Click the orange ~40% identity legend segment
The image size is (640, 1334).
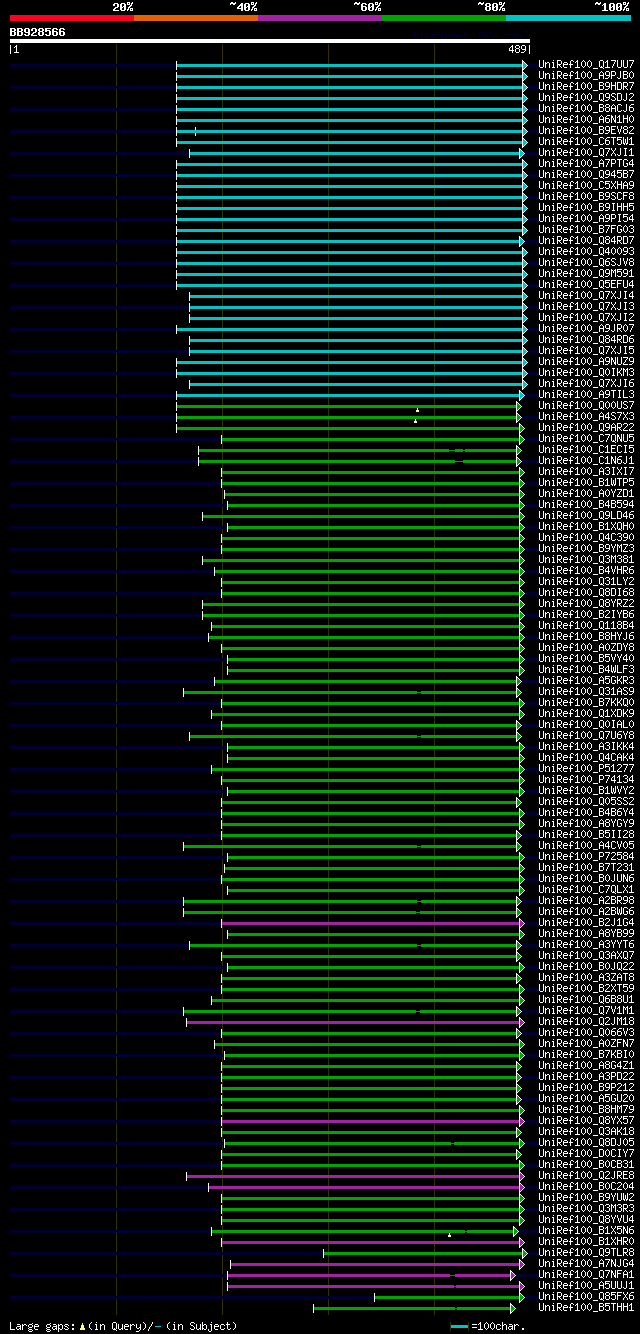click(x=196, y=18)
